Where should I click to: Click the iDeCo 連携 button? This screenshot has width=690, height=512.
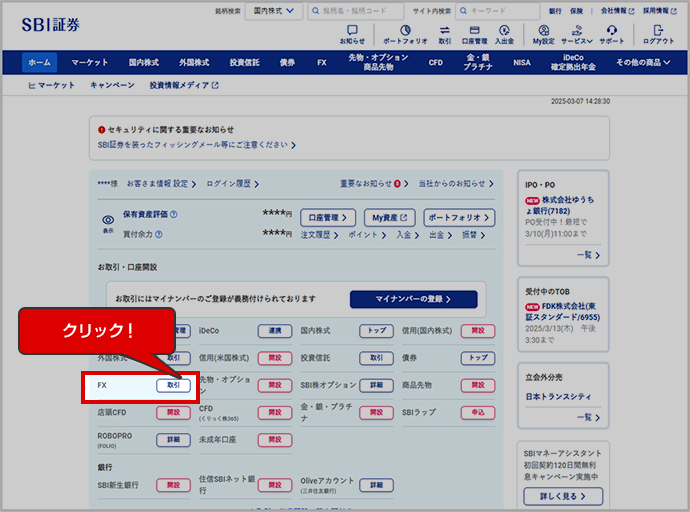275,331
